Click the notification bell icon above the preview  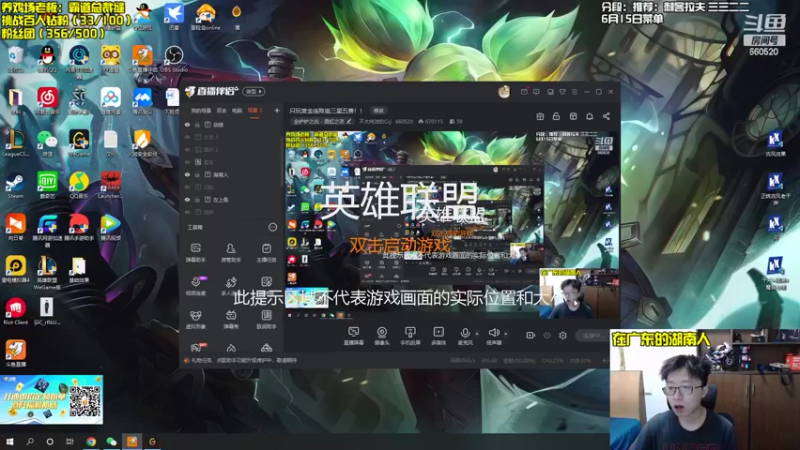point(589,116)
